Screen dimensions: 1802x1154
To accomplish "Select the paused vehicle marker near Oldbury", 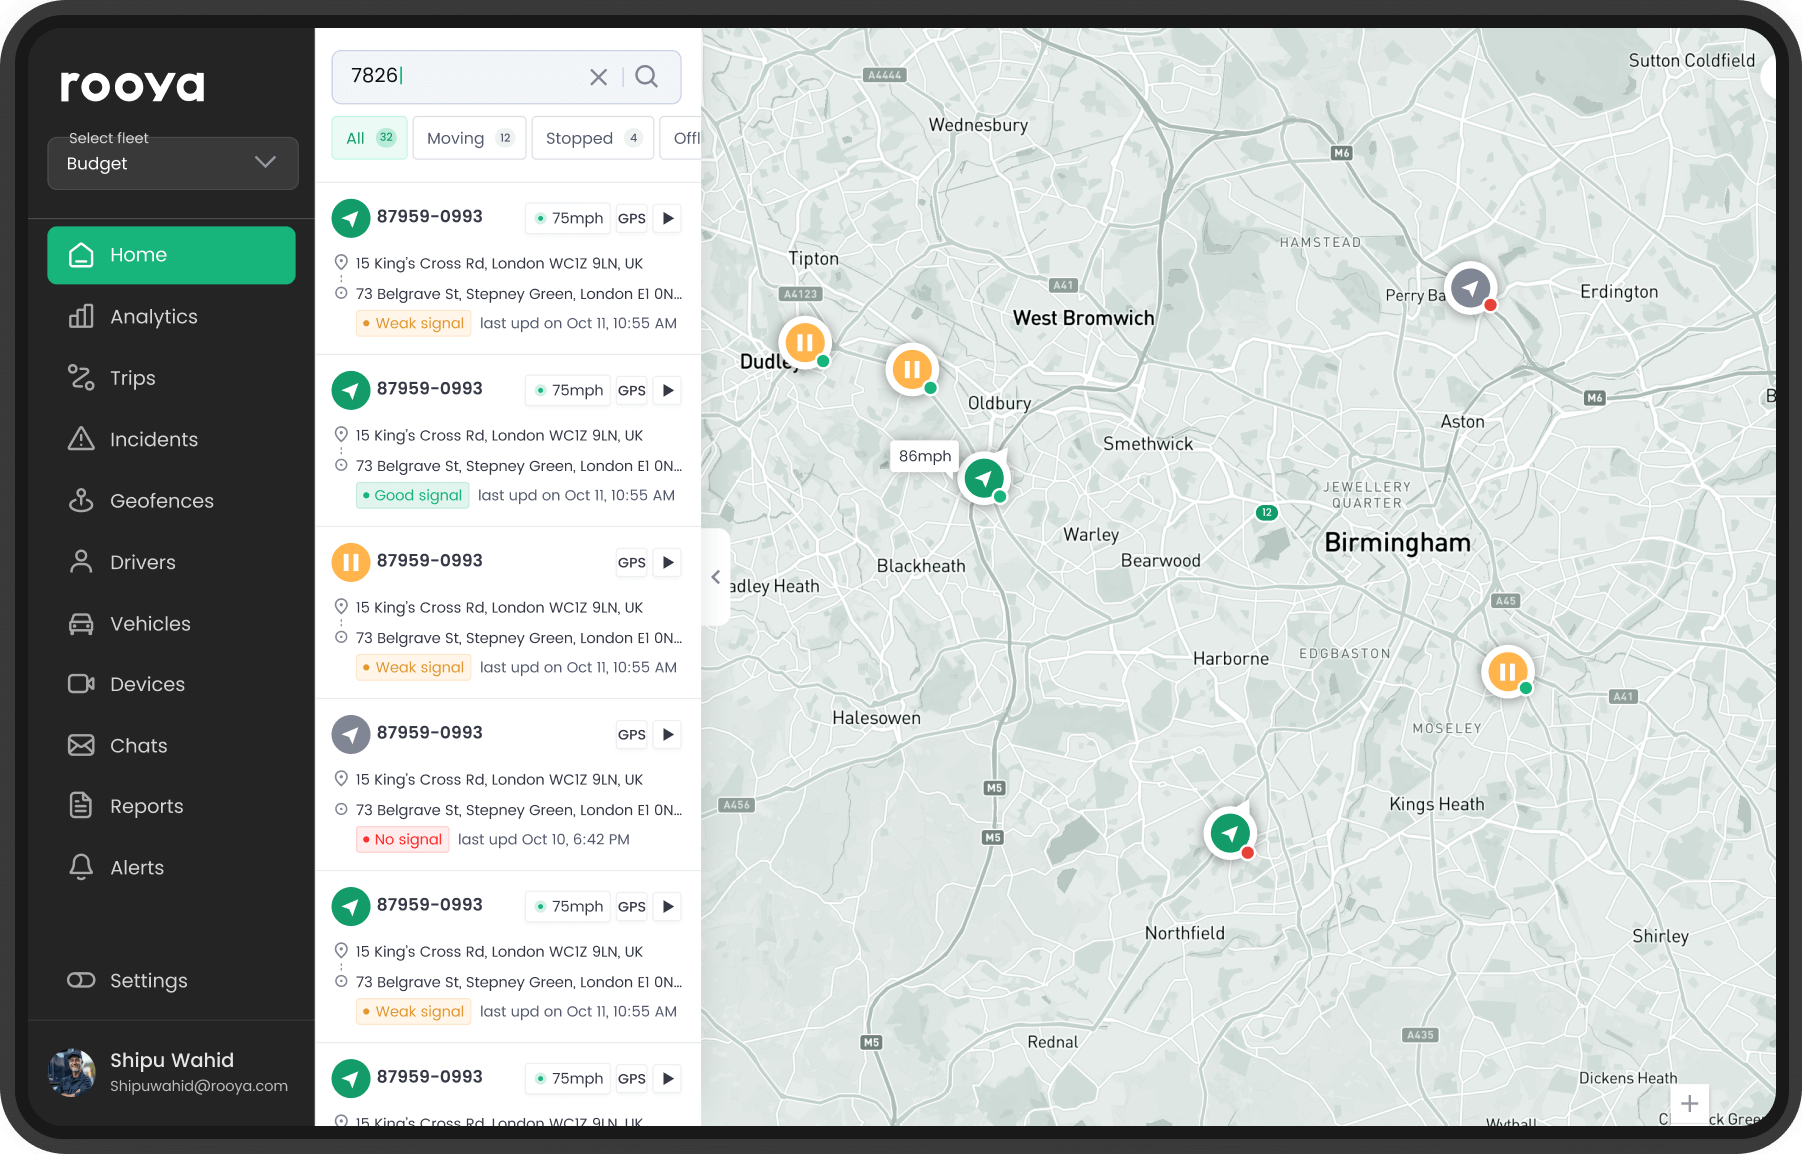I will click(x=912, y=369).
